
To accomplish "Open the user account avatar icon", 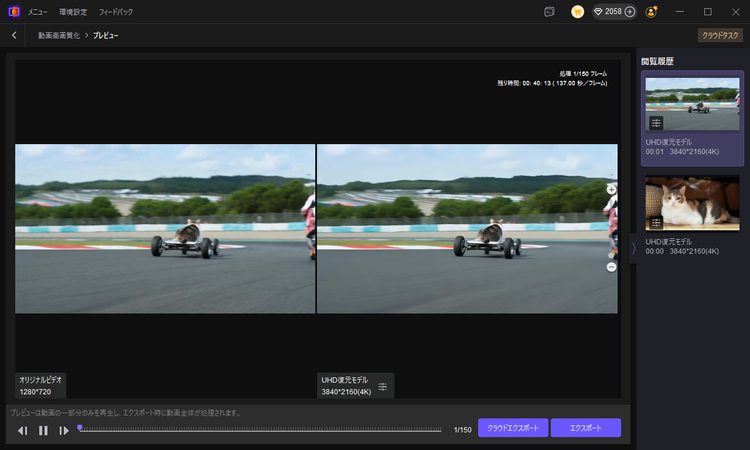I will pos(651,12).
